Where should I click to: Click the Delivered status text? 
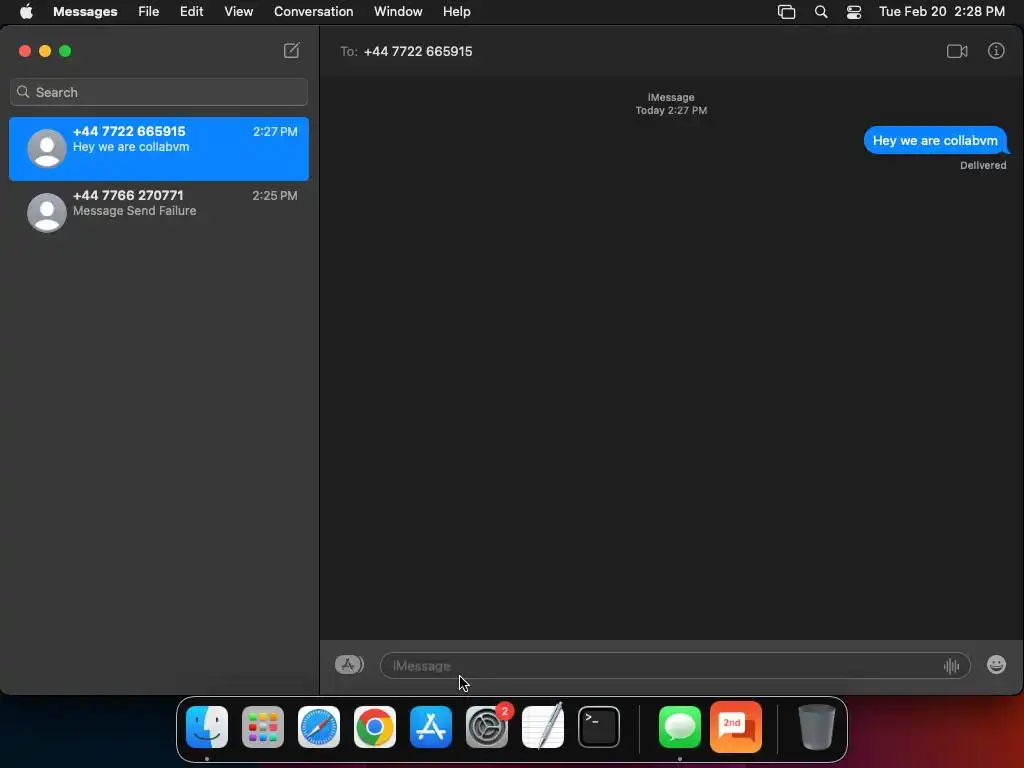coord(983,165)
